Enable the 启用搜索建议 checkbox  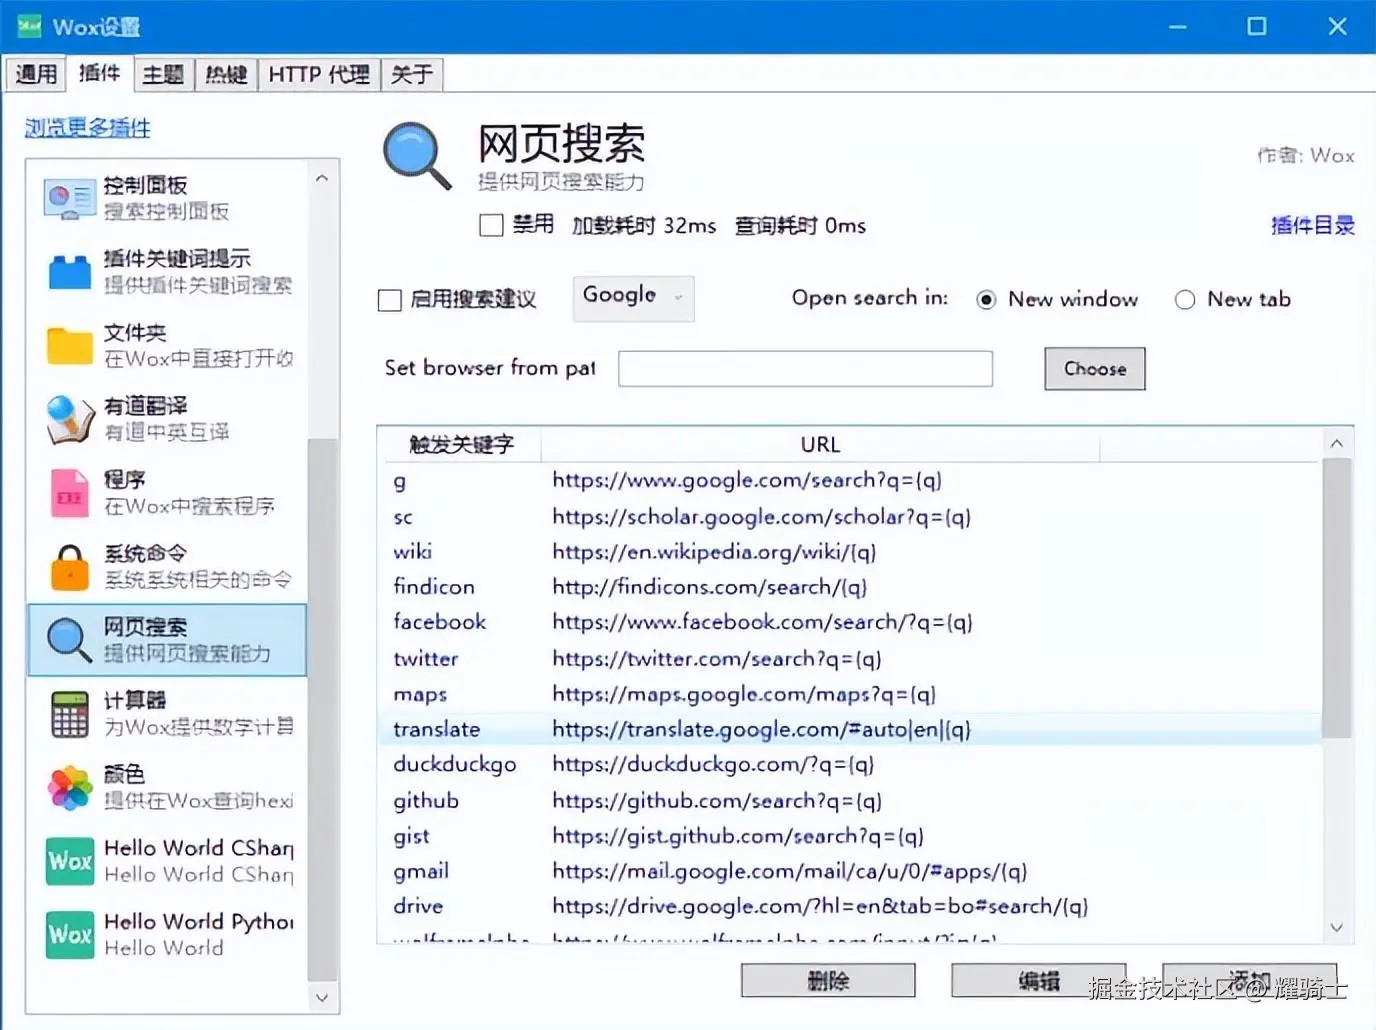pyautogui.click(x=390, y=300)
